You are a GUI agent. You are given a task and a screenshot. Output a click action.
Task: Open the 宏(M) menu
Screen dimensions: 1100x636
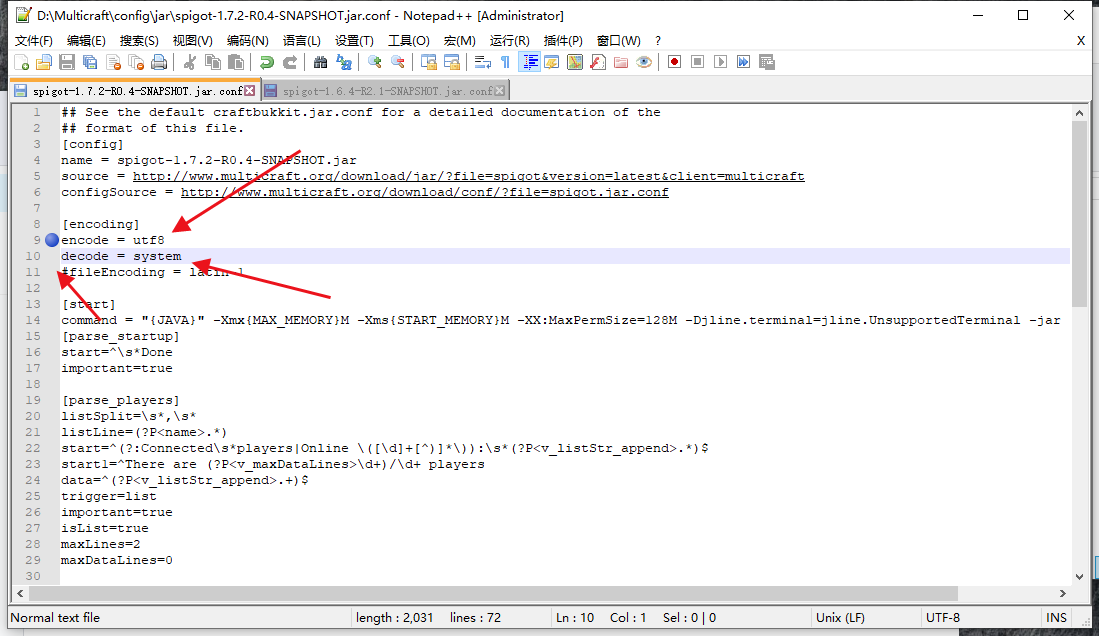coord(460,41)
